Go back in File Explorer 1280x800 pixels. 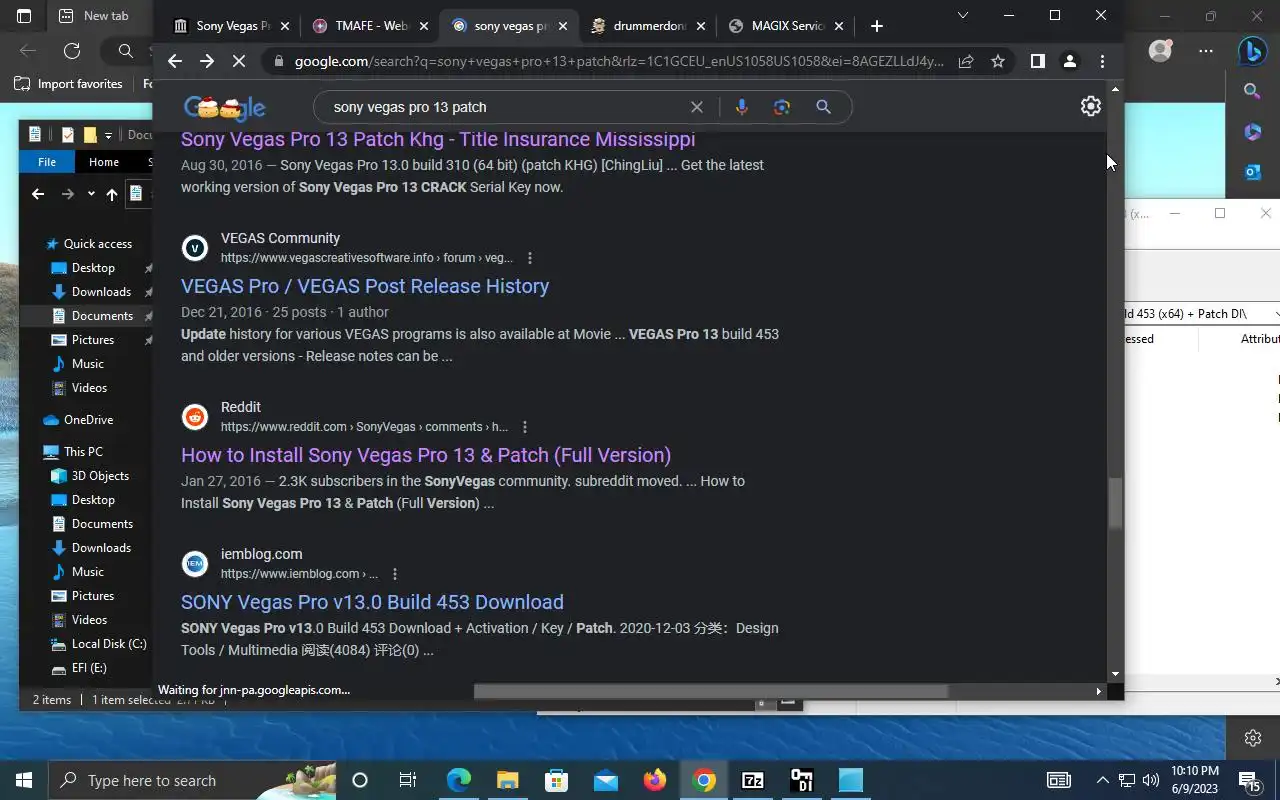point(38,194)
